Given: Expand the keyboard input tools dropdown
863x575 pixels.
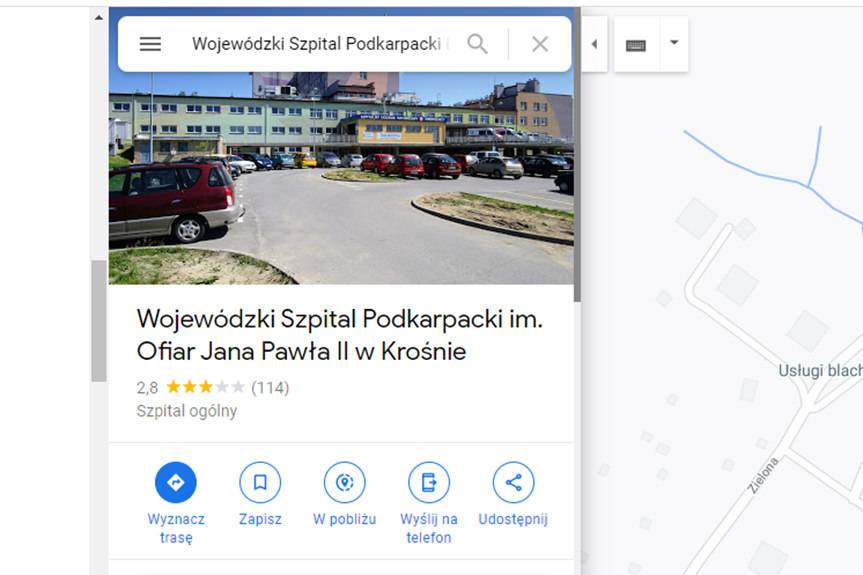Looking at the screenshot, I should pyautogui.click(x=674, y=42).
